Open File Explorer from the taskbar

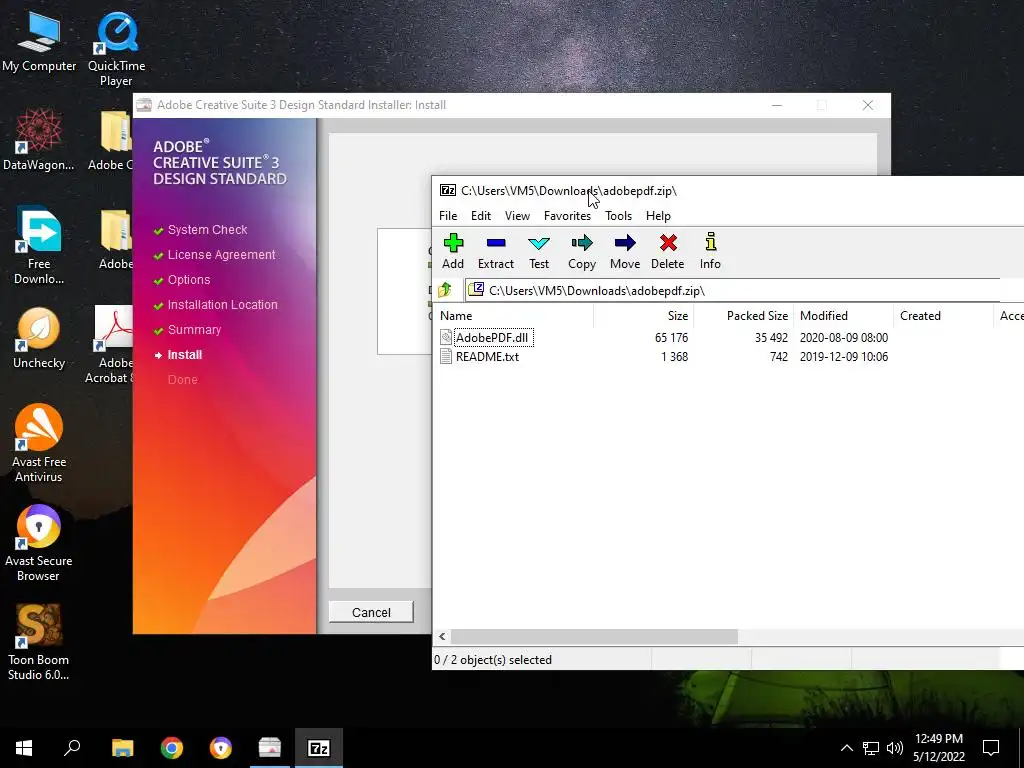click(x=122, y=748)
